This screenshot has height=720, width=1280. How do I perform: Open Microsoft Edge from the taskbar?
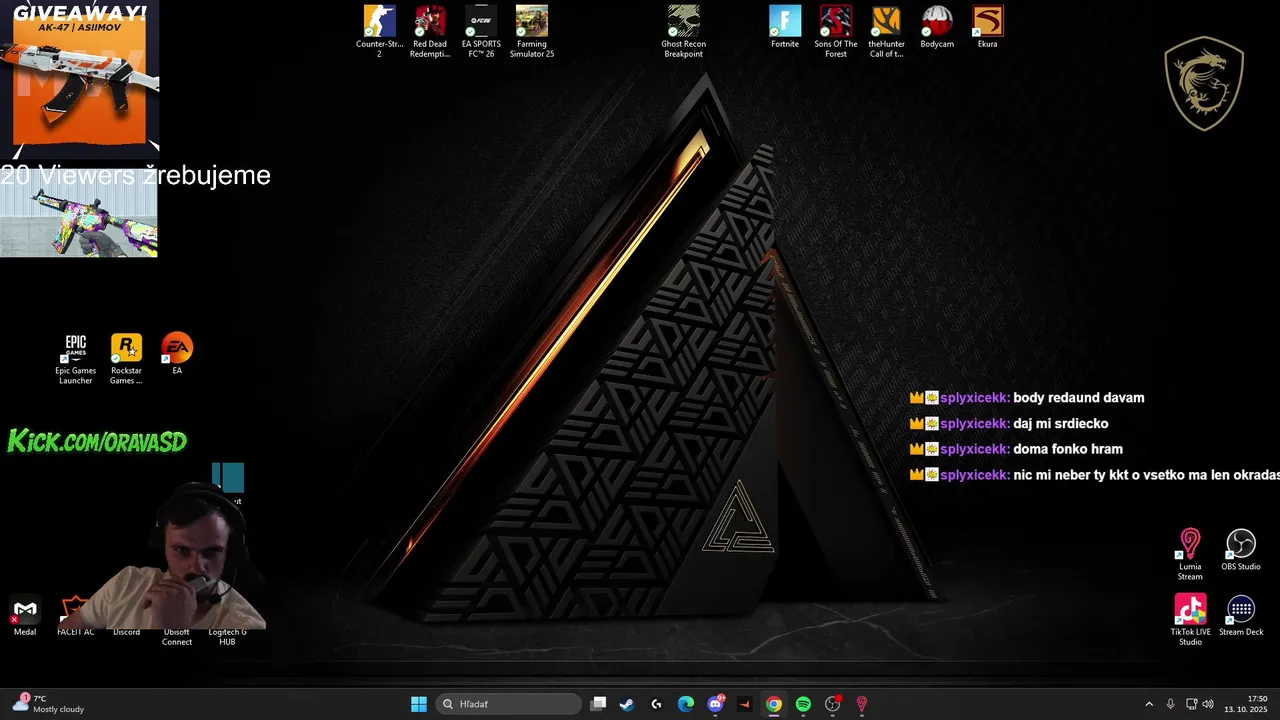click(686, 704)
